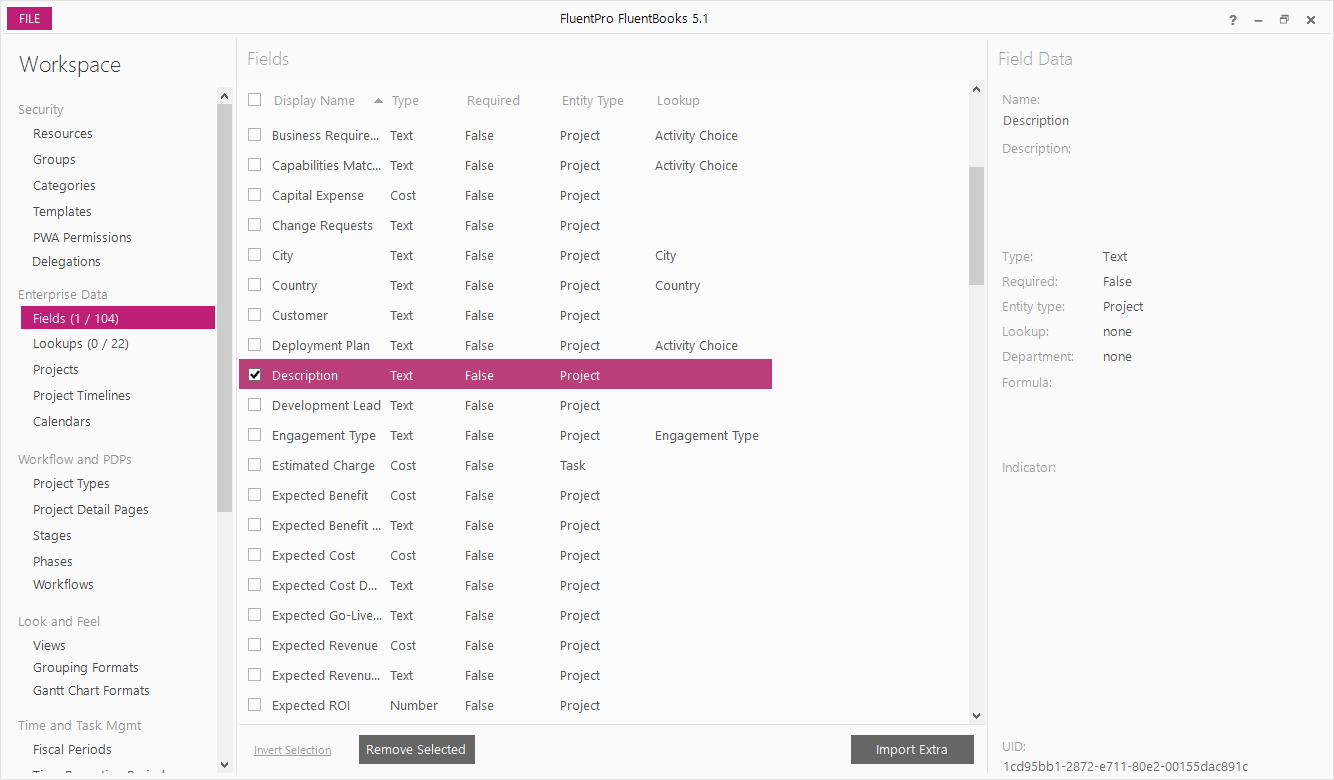Check the City field checkbox

point(255,255)
